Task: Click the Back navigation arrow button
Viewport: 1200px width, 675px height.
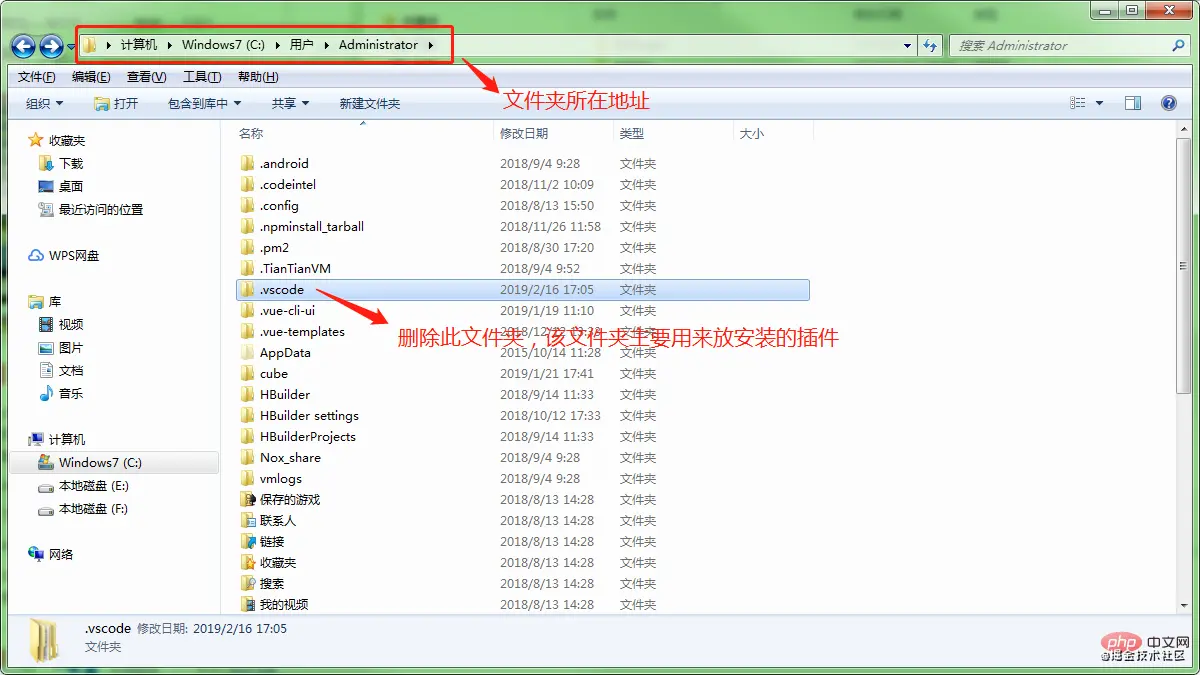Action: click(x=24, y=46)
